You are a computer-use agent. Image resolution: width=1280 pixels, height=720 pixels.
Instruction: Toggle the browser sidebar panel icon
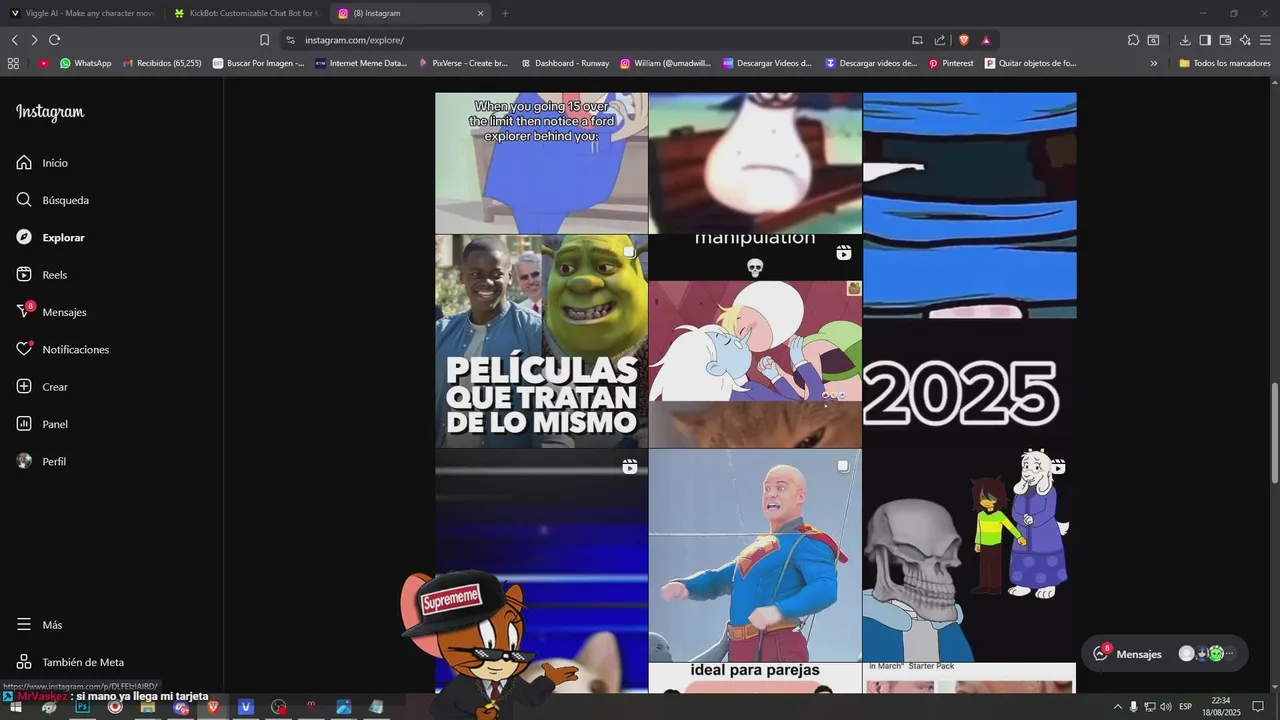(x=1205, y=40)
